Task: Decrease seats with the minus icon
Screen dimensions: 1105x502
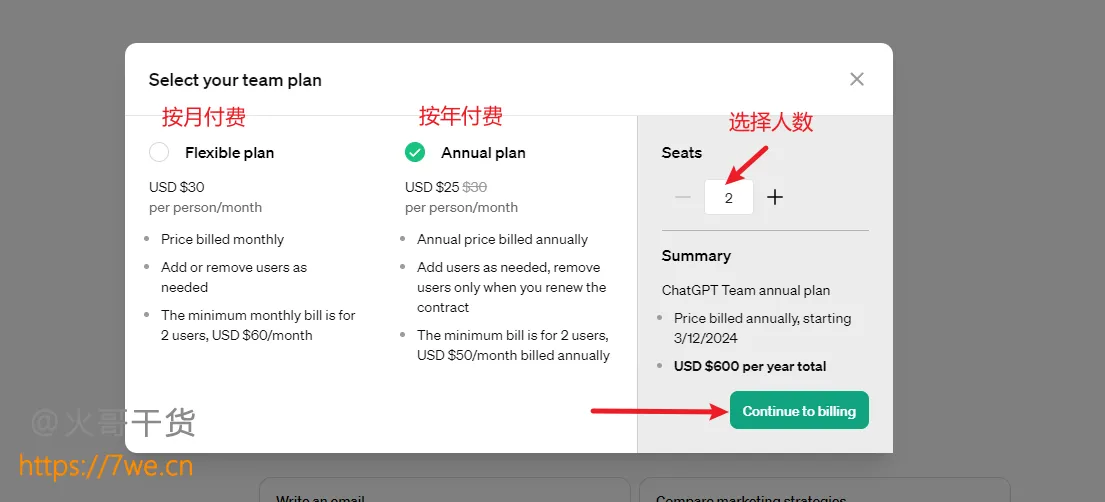Action: [x=683, y=197]
